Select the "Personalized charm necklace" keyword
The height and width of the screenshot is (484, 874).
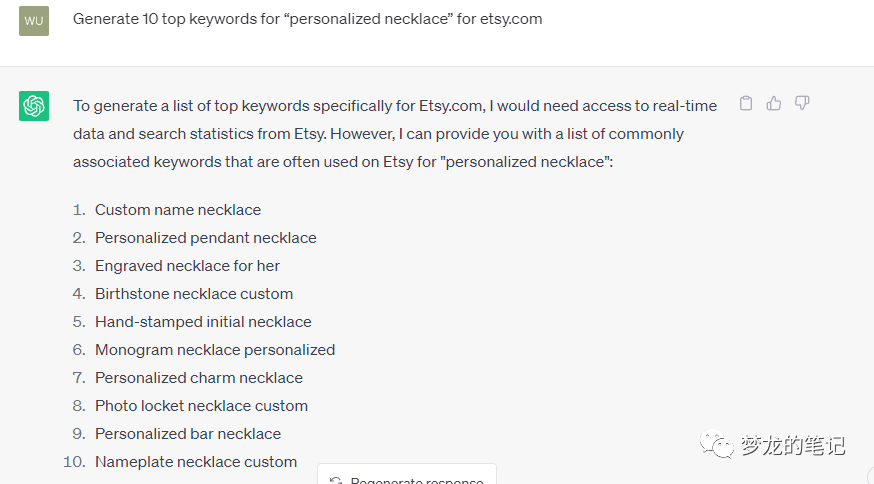pos(199,378)
